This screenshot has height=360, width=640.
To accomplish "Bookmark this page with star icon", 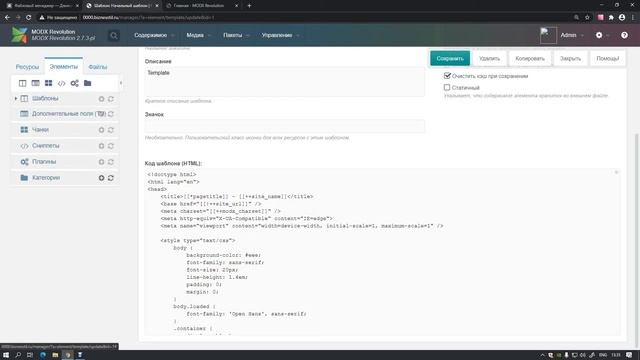I will 587,18.
